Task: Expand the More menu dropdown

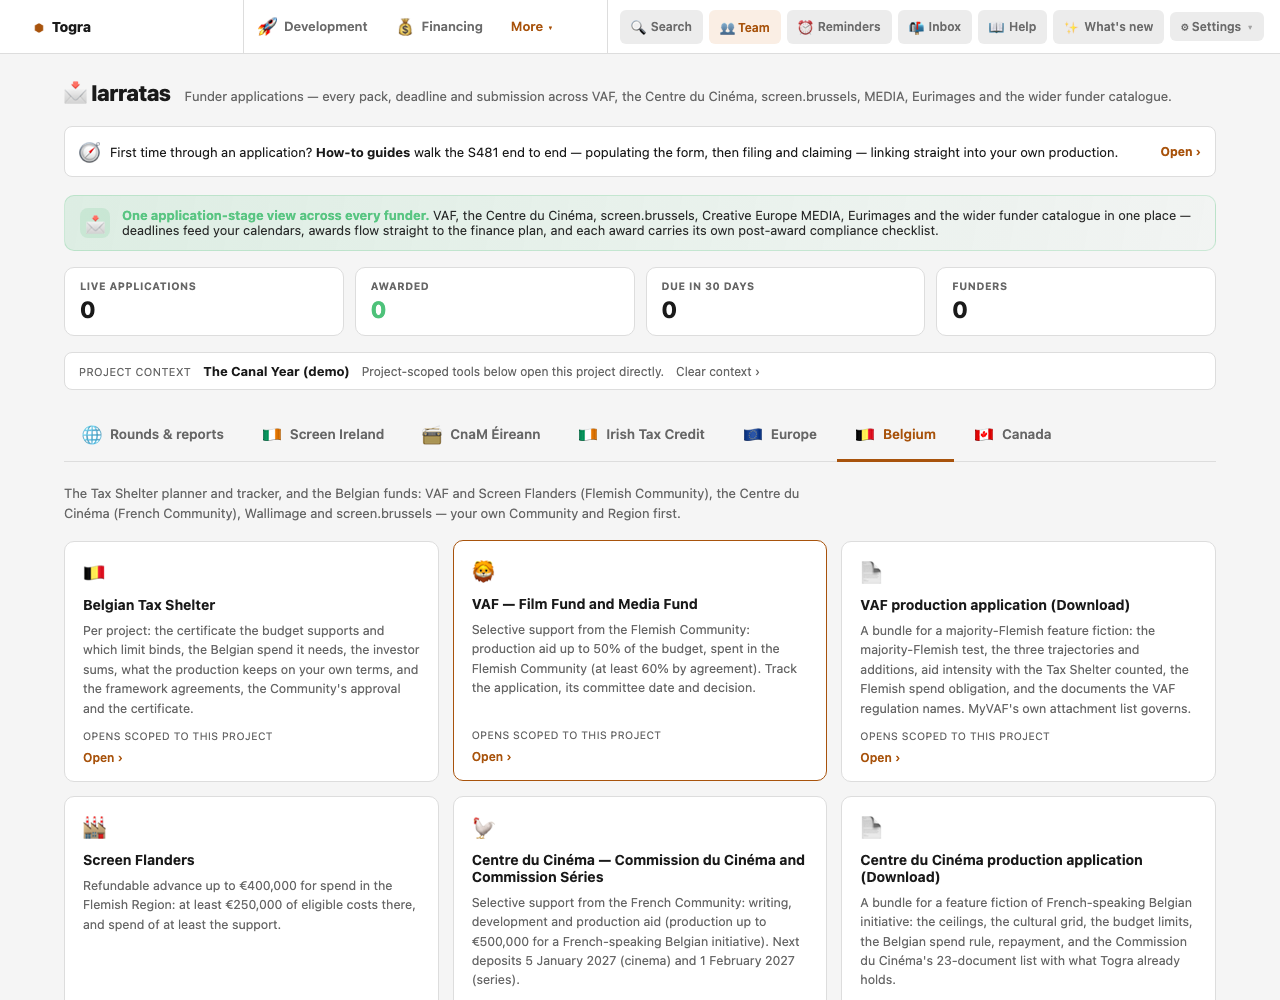Action: 532,27
